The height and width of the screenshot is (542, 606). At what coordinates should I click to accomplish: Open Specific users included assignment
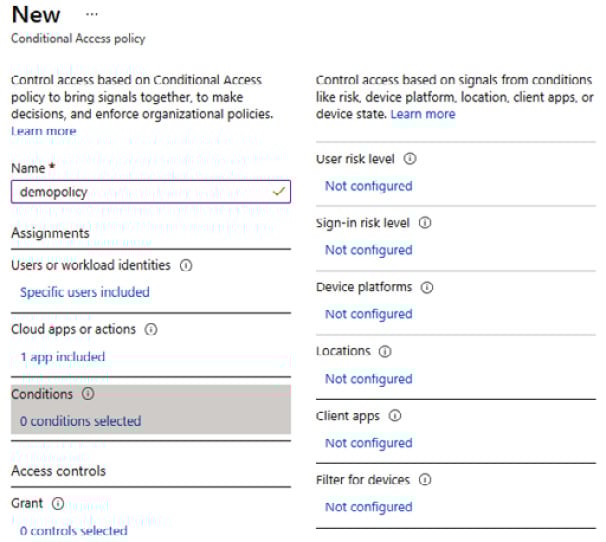(85, 292)
